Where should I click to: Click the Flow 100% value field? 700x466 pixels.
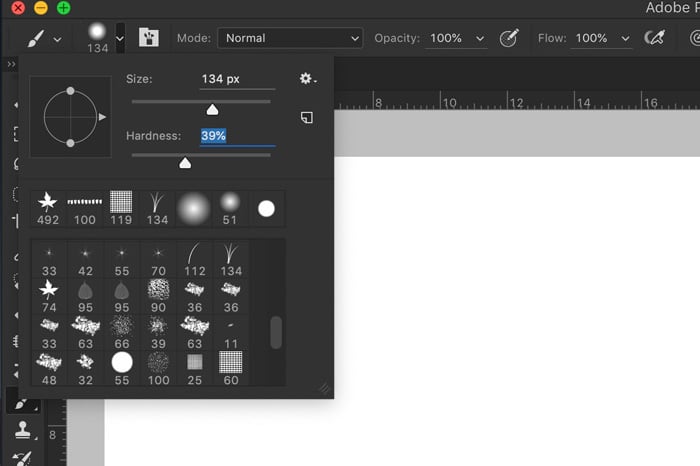pos(592,38)
